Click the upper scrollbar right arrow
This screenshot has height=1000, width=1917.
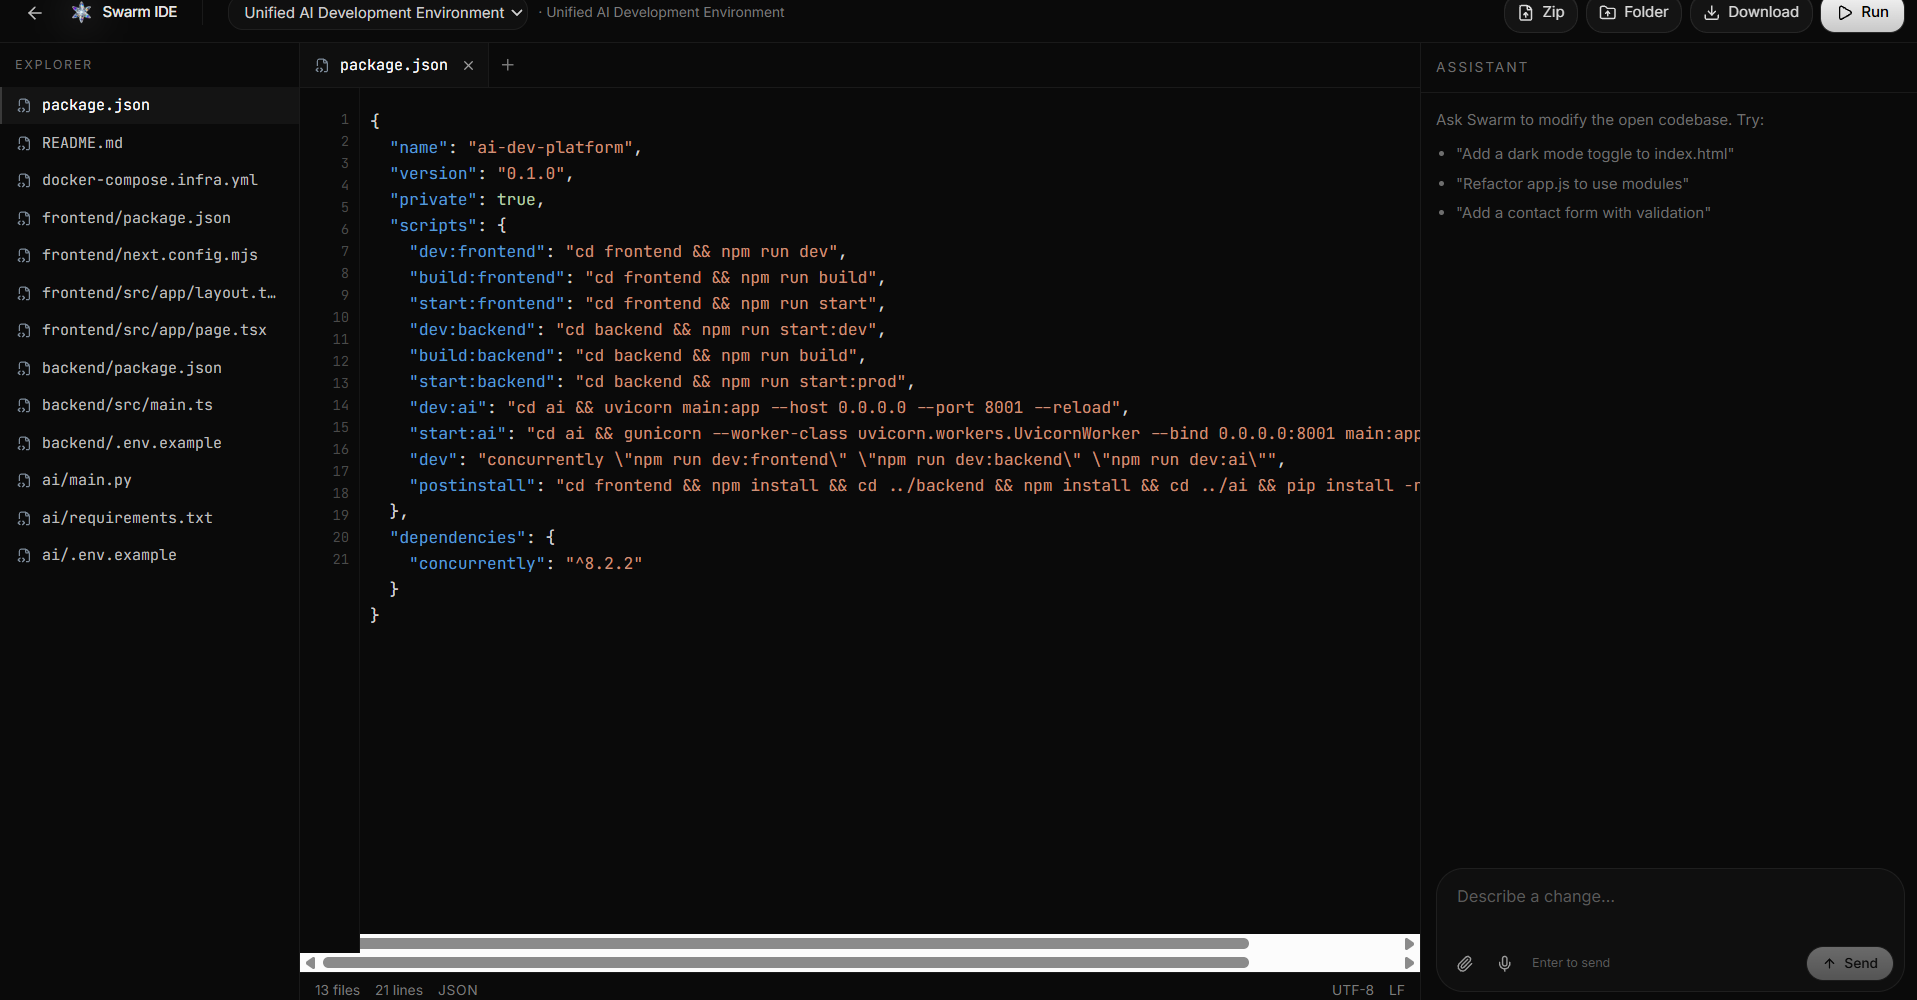coord(1409,944)
